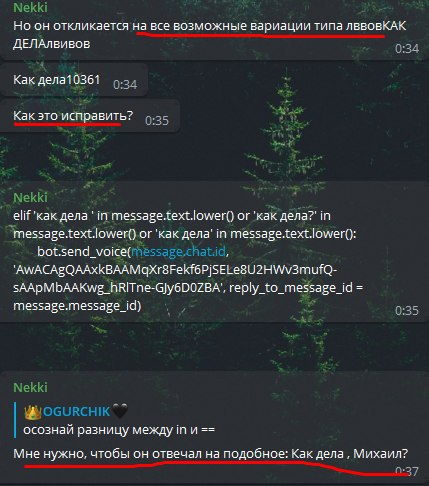Click the Nekki name above the reply message
The width and height of the screenshot is (429, 486).
point(30,387)
